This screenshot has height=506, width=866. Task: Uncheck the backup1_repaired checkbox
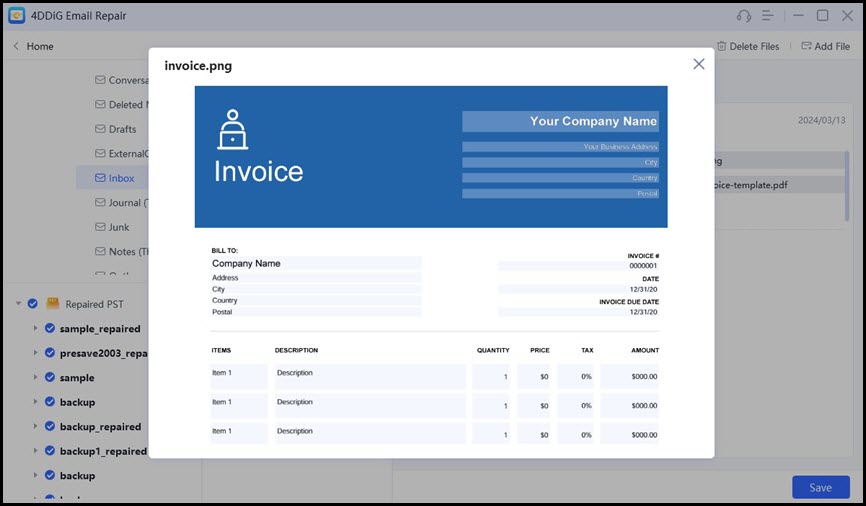50,451
